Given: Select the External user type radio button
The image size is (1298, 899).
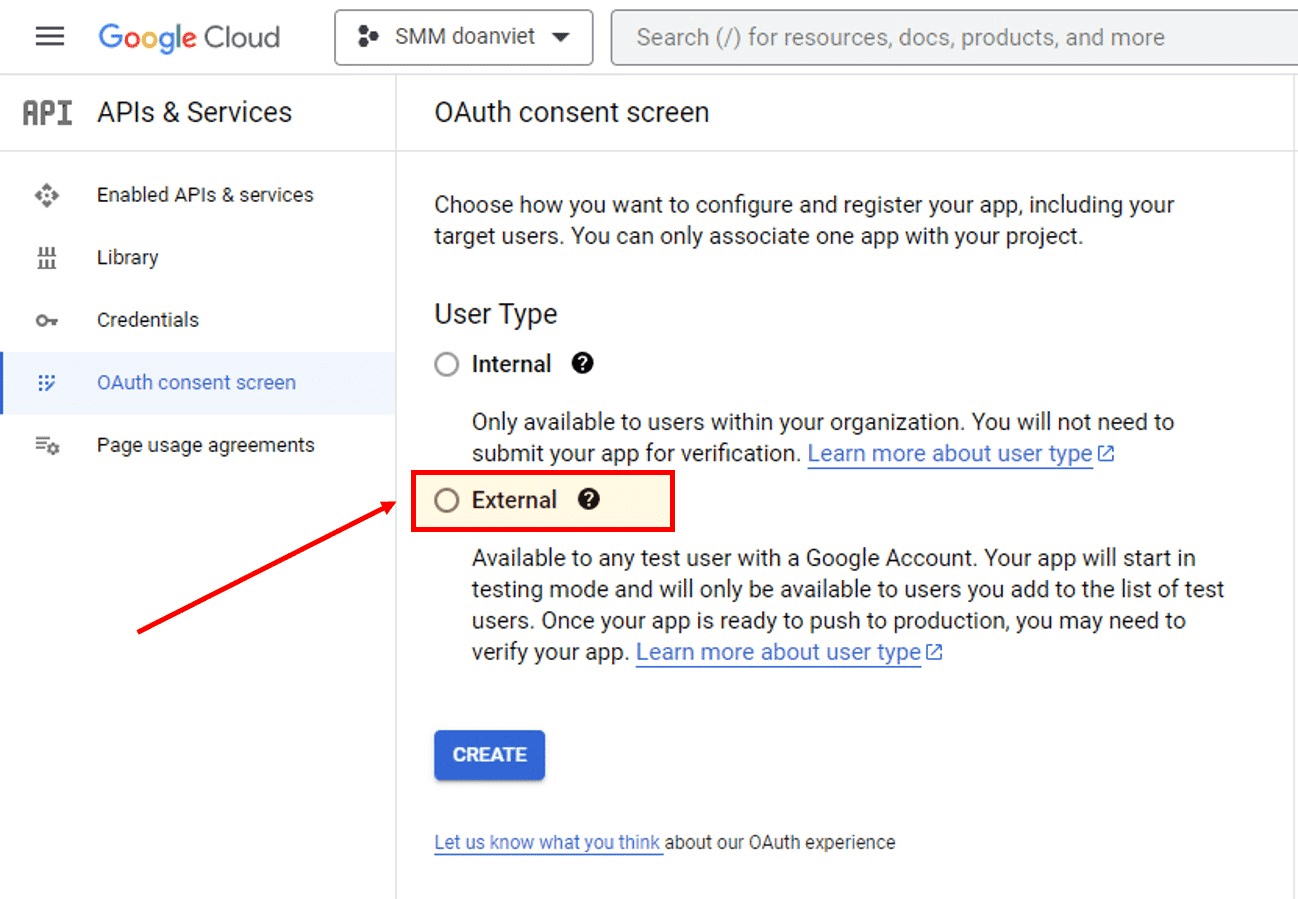Looking at the screenshot, I should pyautogui.click(x=447, y=500).
